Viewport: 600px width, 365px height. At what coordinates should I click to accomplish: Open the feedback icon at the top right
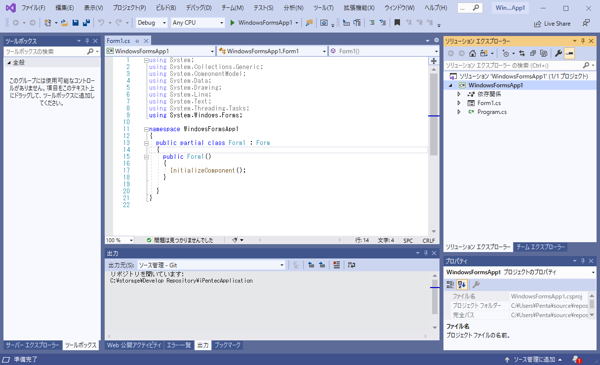tap(586, 23)
